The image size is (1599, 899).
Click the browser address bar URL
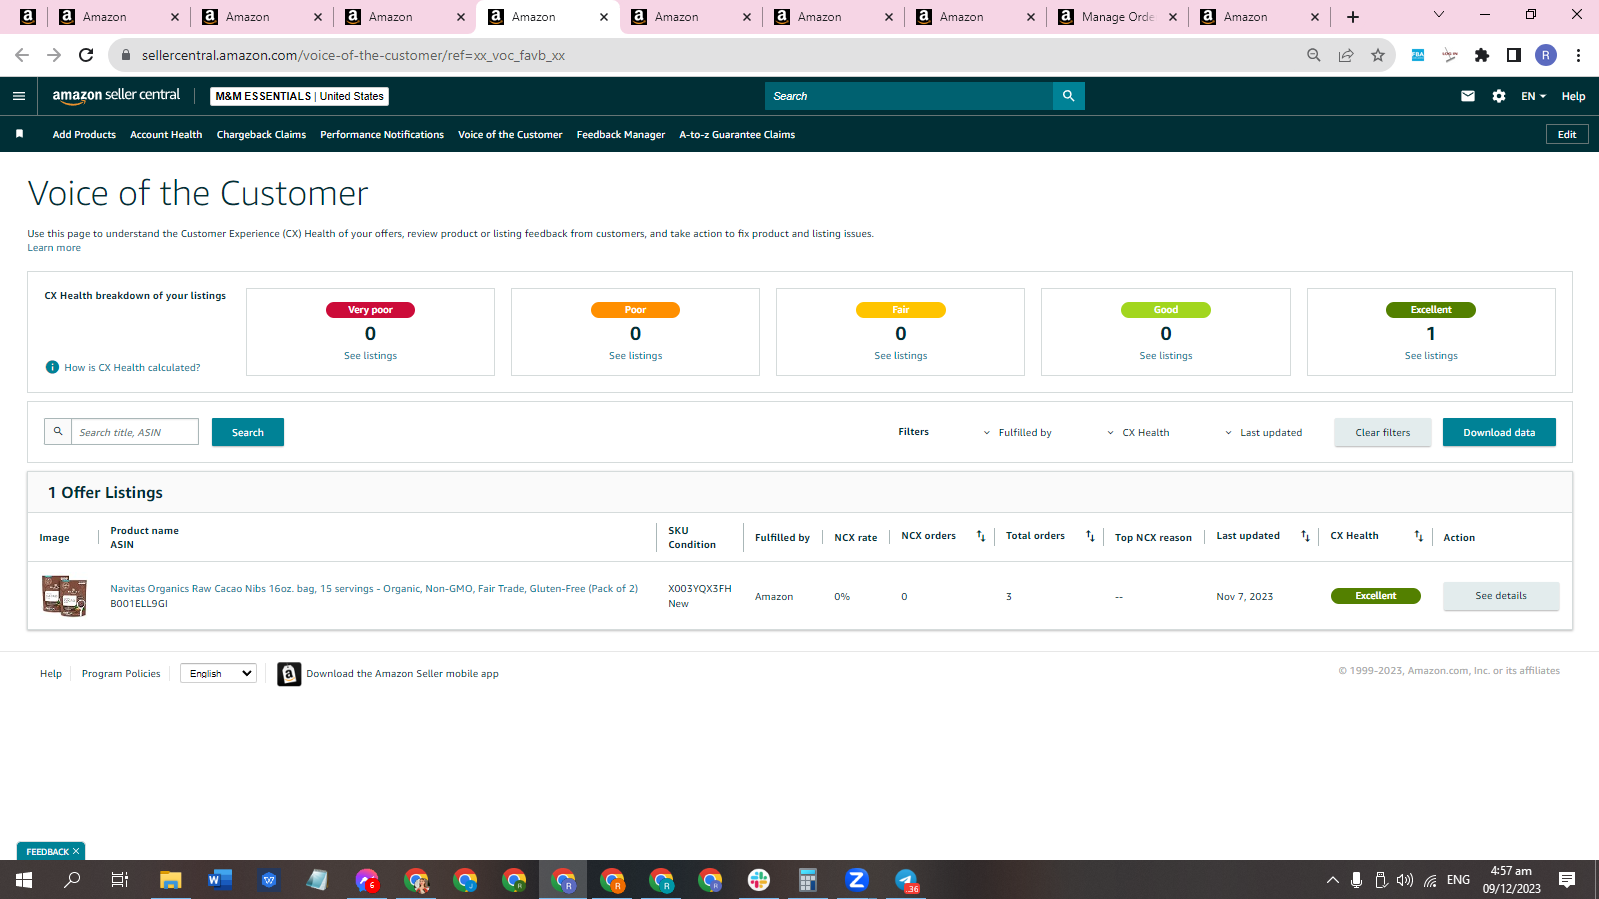click(353, 55)
